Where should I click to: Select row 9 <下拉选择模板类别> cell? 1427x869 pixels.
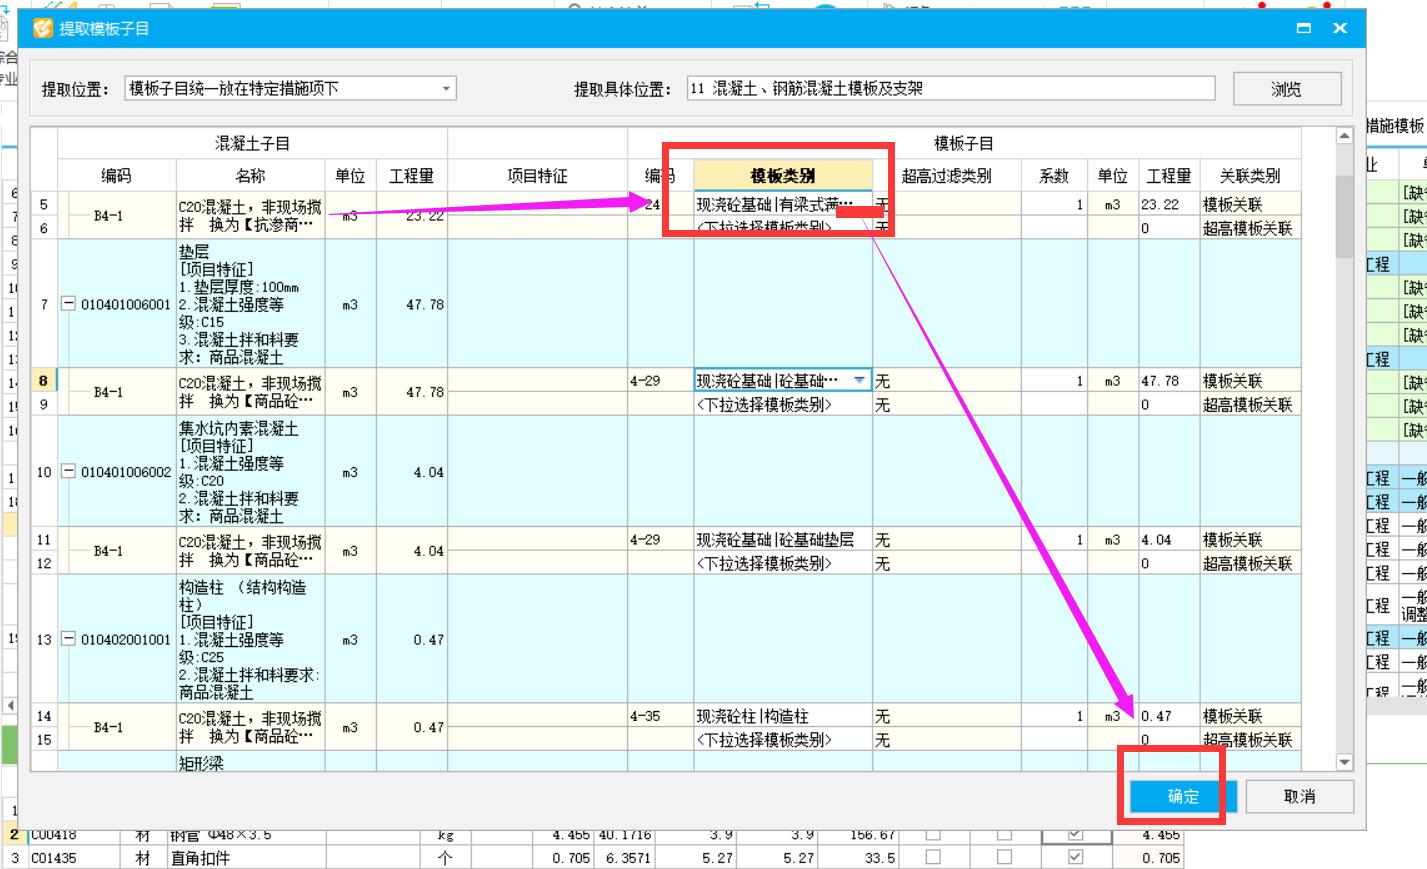click(783, 404)
